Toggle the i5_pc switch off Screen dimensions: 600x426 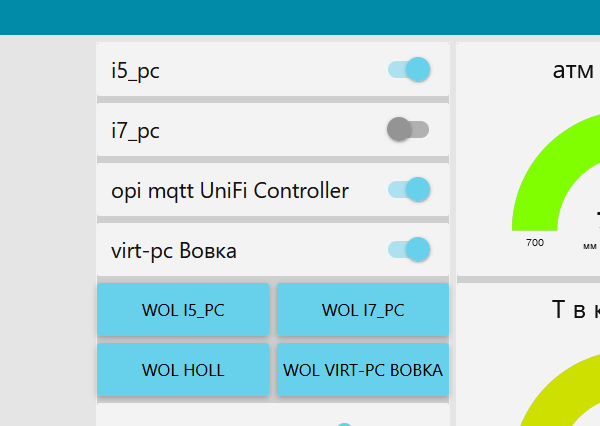click(409, 70)
